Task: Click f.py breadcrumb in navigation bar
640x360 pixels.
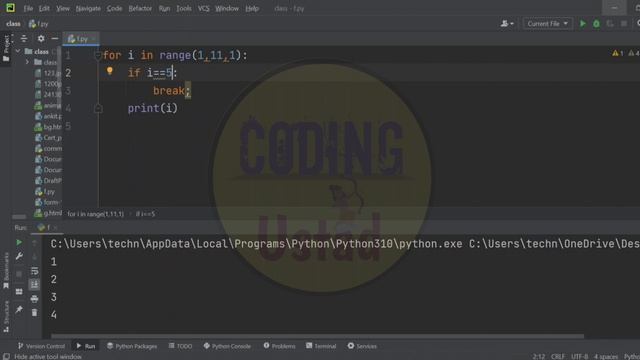Action: (38, 24)
